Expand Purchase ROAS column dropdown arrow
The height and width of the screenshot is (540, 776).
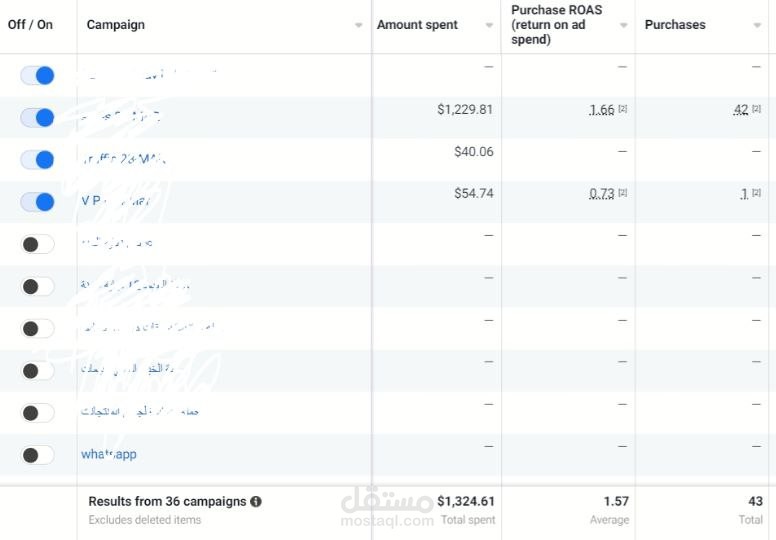[622, 26]
